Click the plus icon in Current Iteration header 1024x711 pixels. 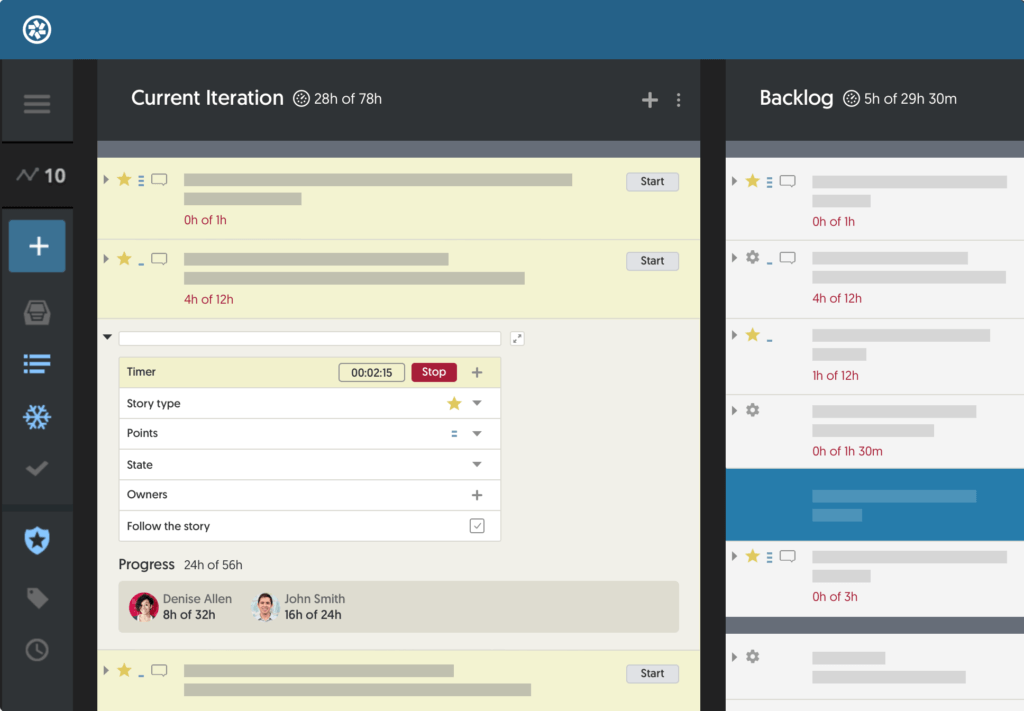click(649, 99)
